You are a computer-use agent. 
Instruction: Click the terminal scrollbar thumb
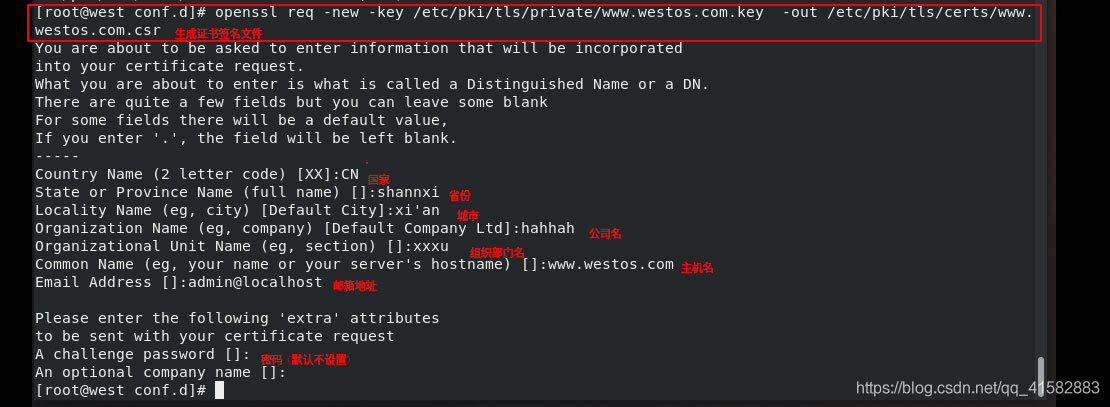(1041, 378)
